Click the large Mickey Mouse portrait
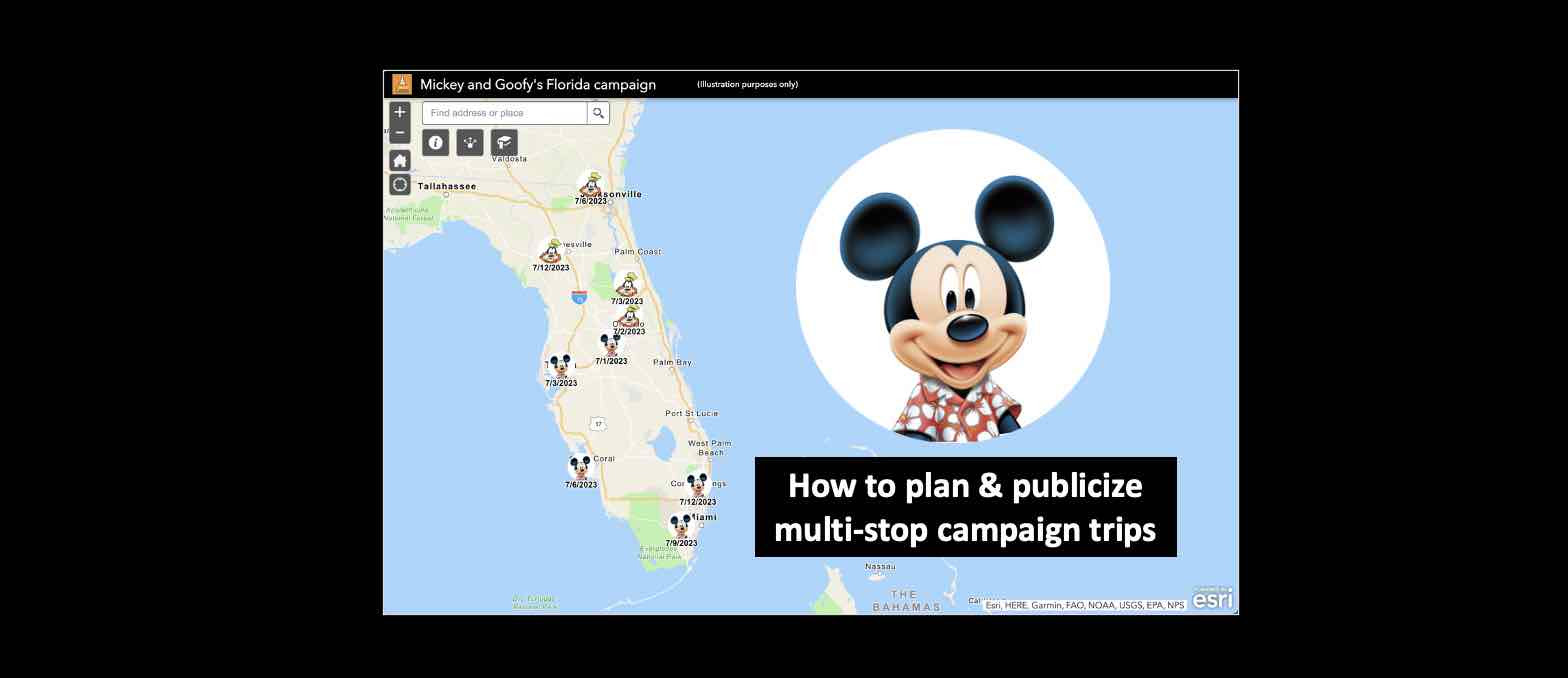 pyautogui.click(x=953, y=286)
